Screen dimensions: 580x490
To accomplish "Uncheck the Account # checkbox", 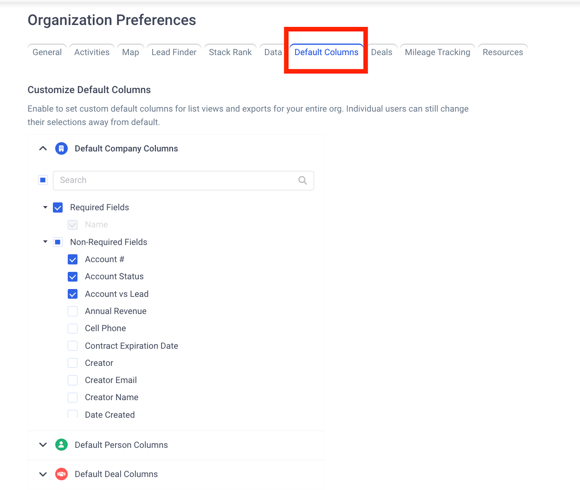I will (x=72, y=259).
